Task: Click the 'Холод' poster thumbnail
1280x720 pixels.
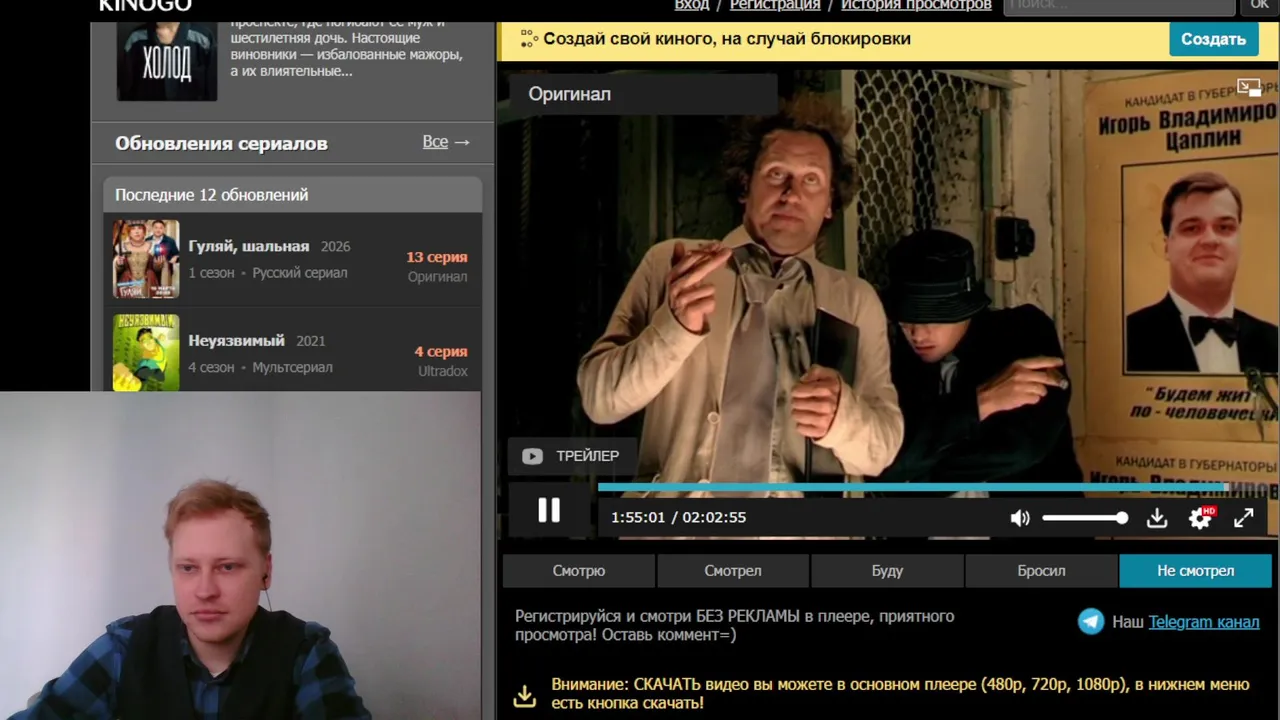Action: click(167, 60)
